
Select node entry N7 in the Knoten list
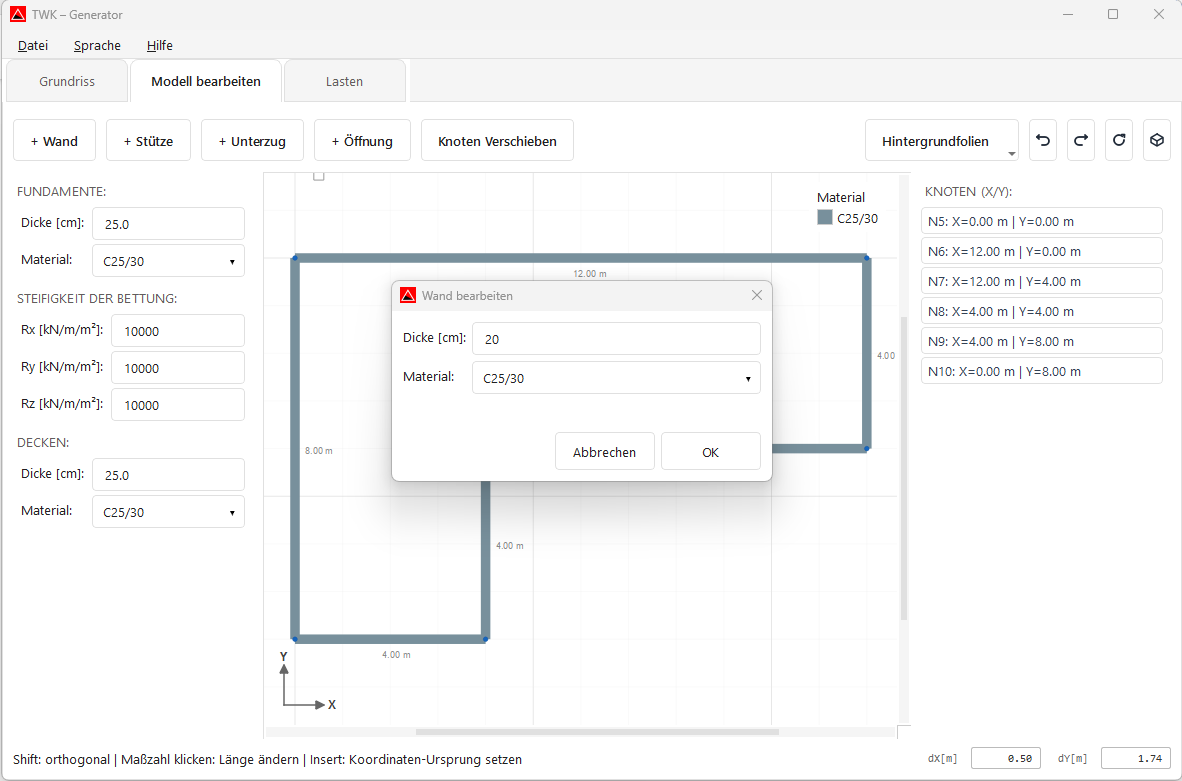tap(1041, 280)
